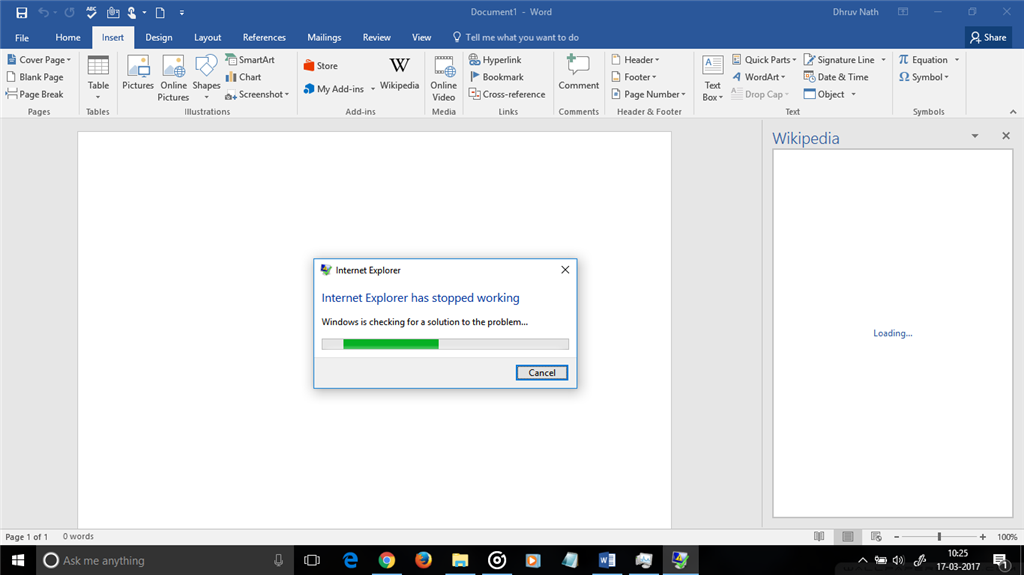The height and width of the screenshot is (575, 1024).
Task: Insert a Chart
Action: 244,77
